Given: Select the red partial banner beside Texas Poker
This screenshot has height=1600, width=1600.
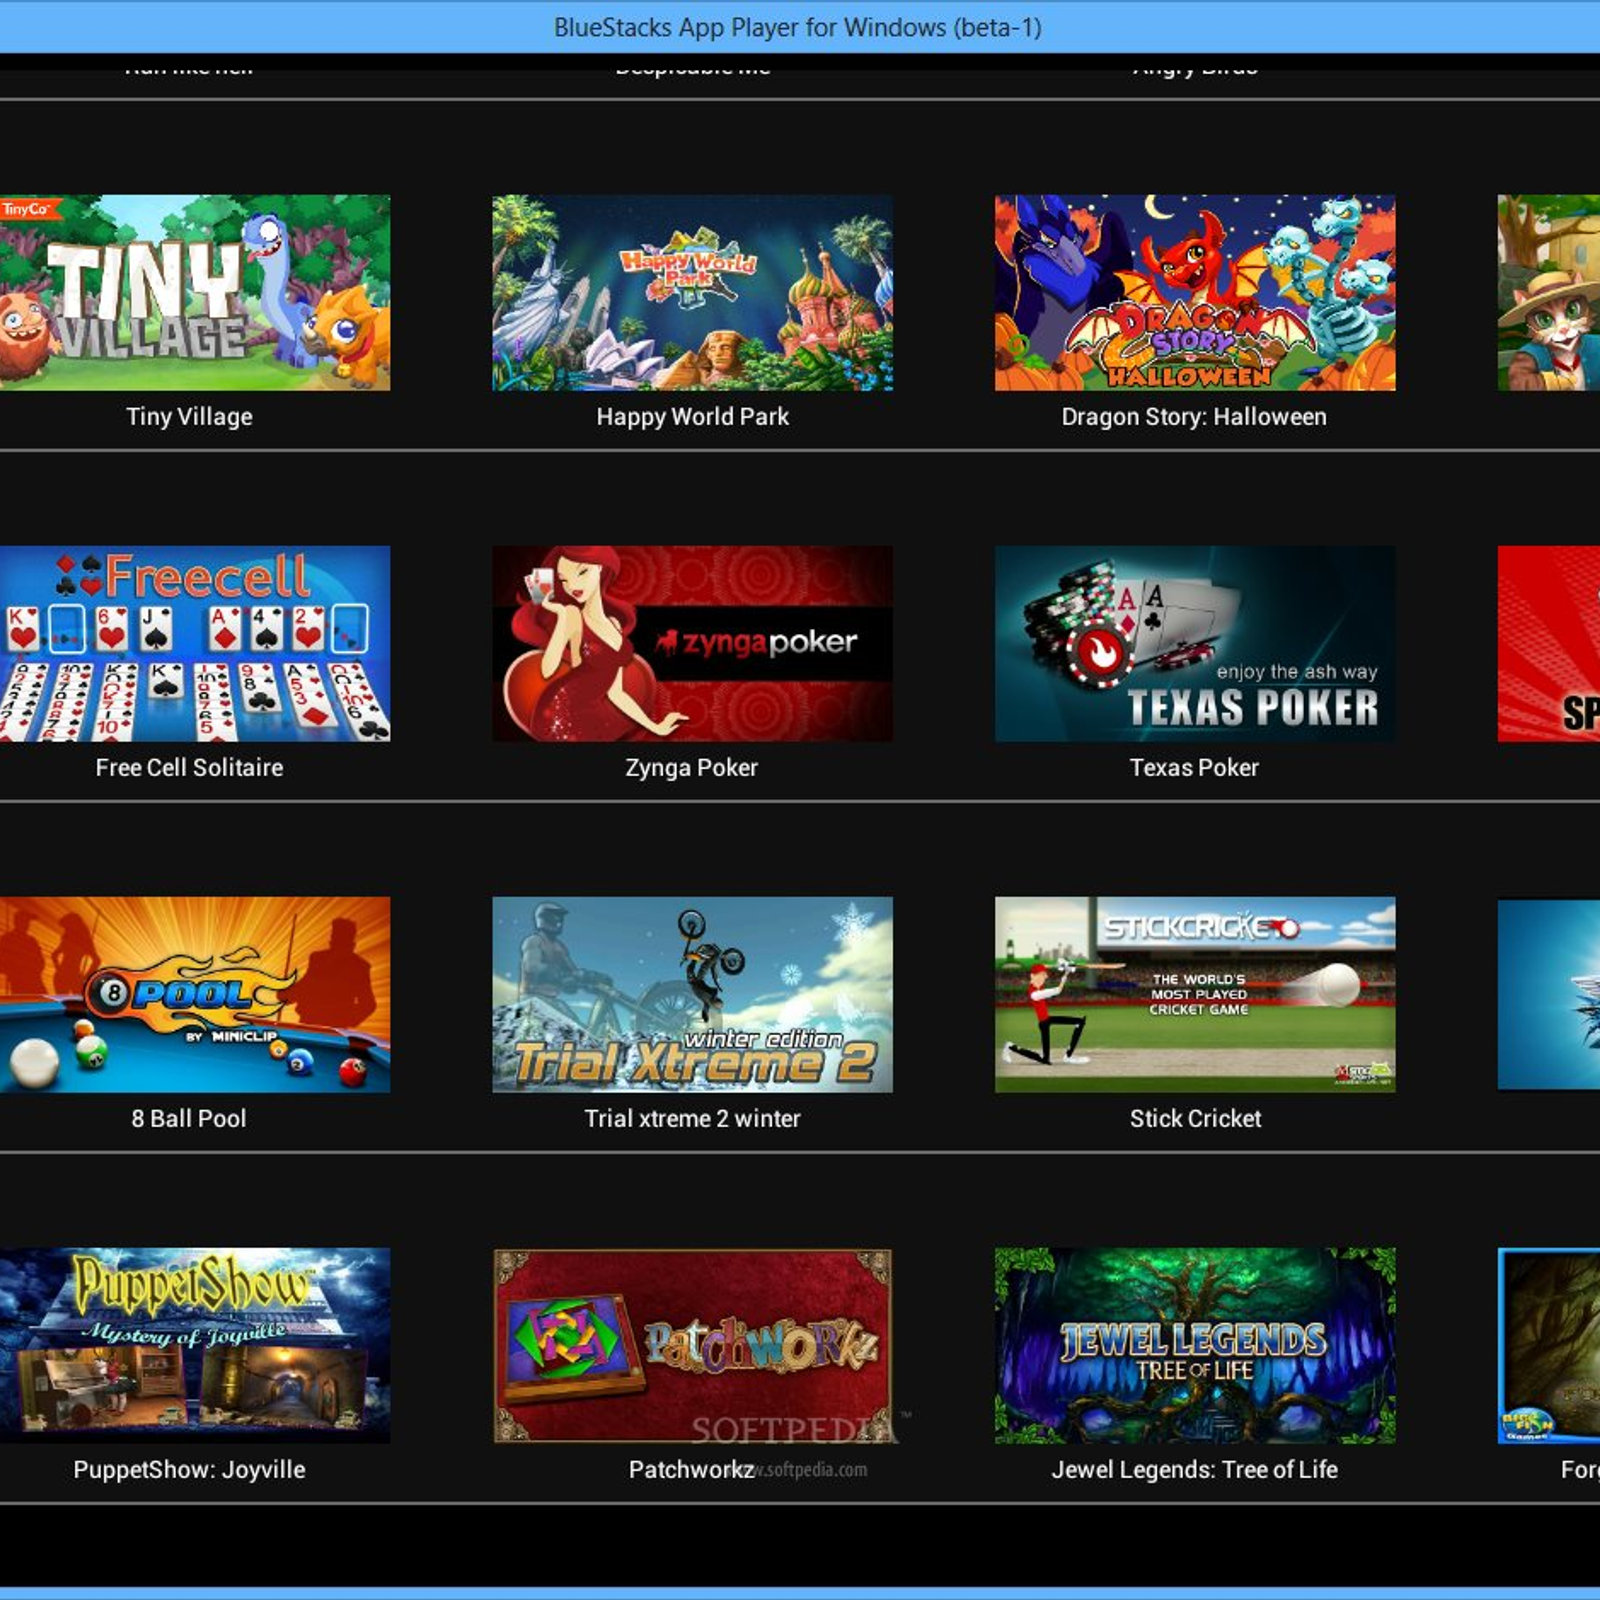Looking at the screenshot, I should [1549, 643].
